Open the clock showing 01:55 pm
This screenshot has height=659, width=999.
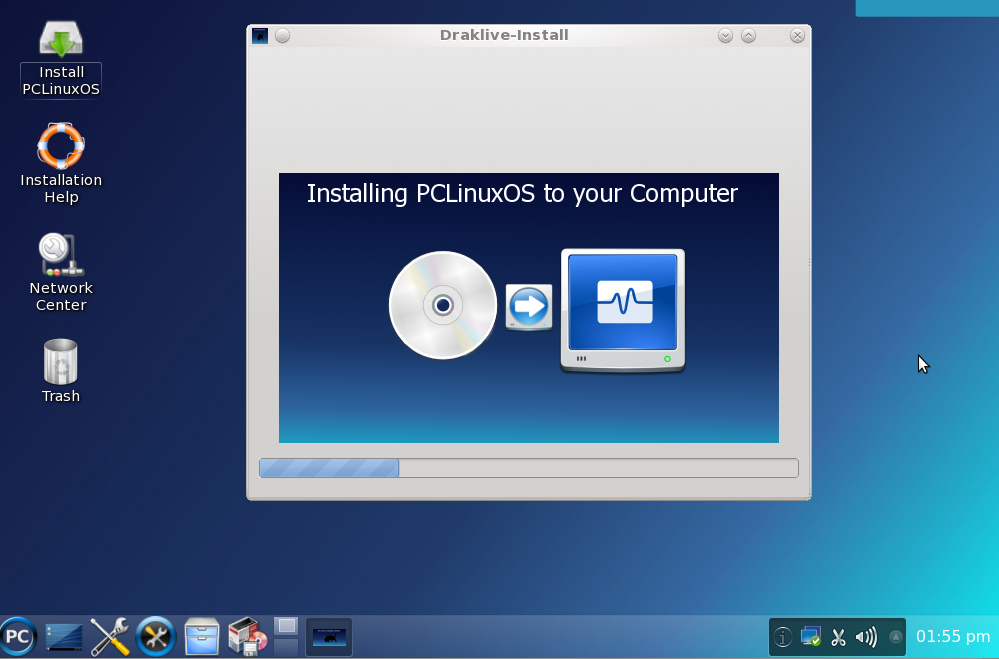tap(952, 637)
